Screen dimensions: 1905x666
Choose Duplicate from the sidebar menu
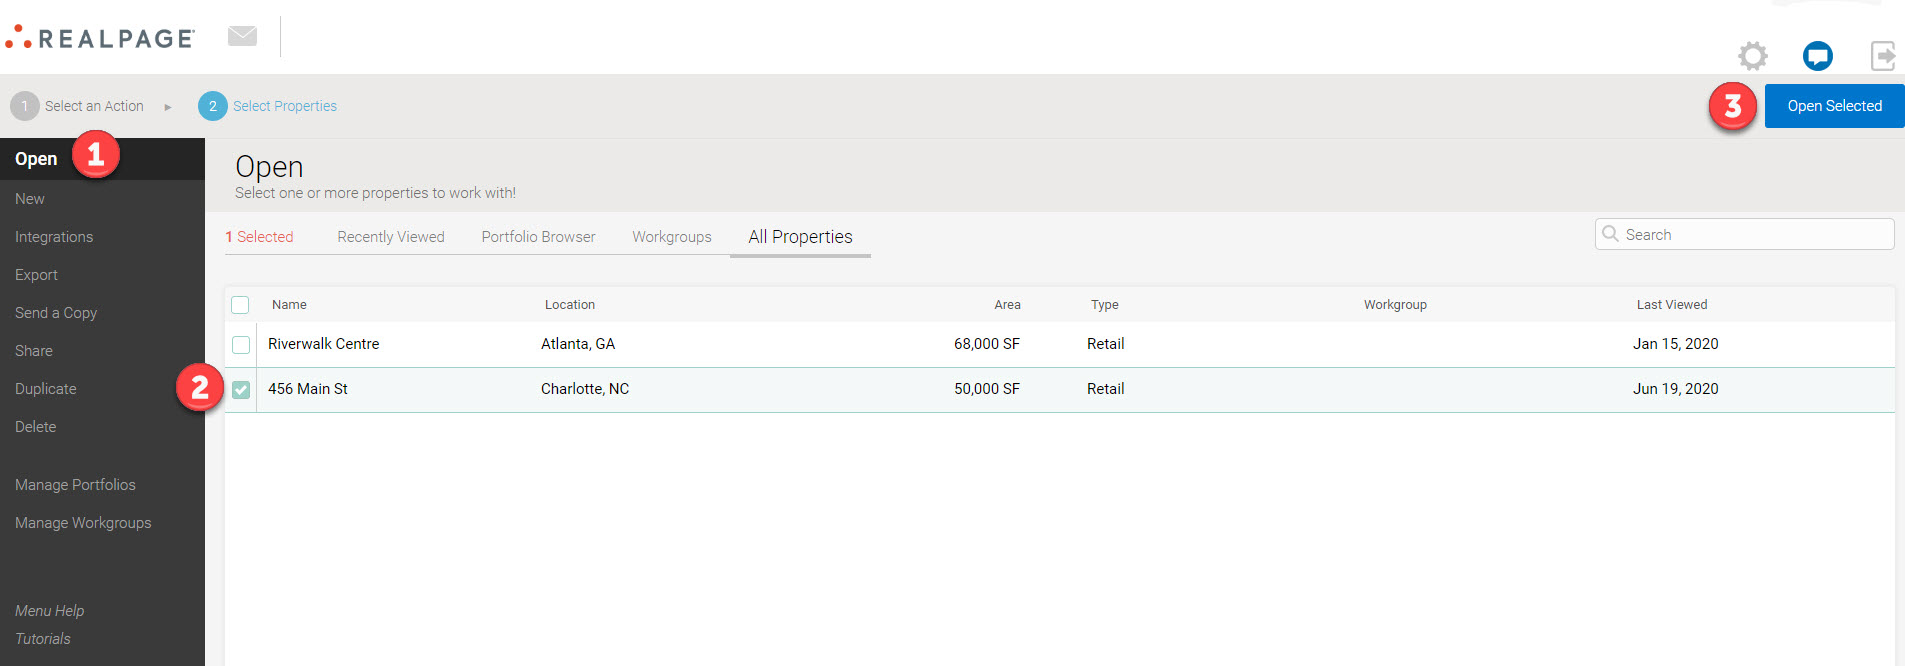tap(46, 389)
